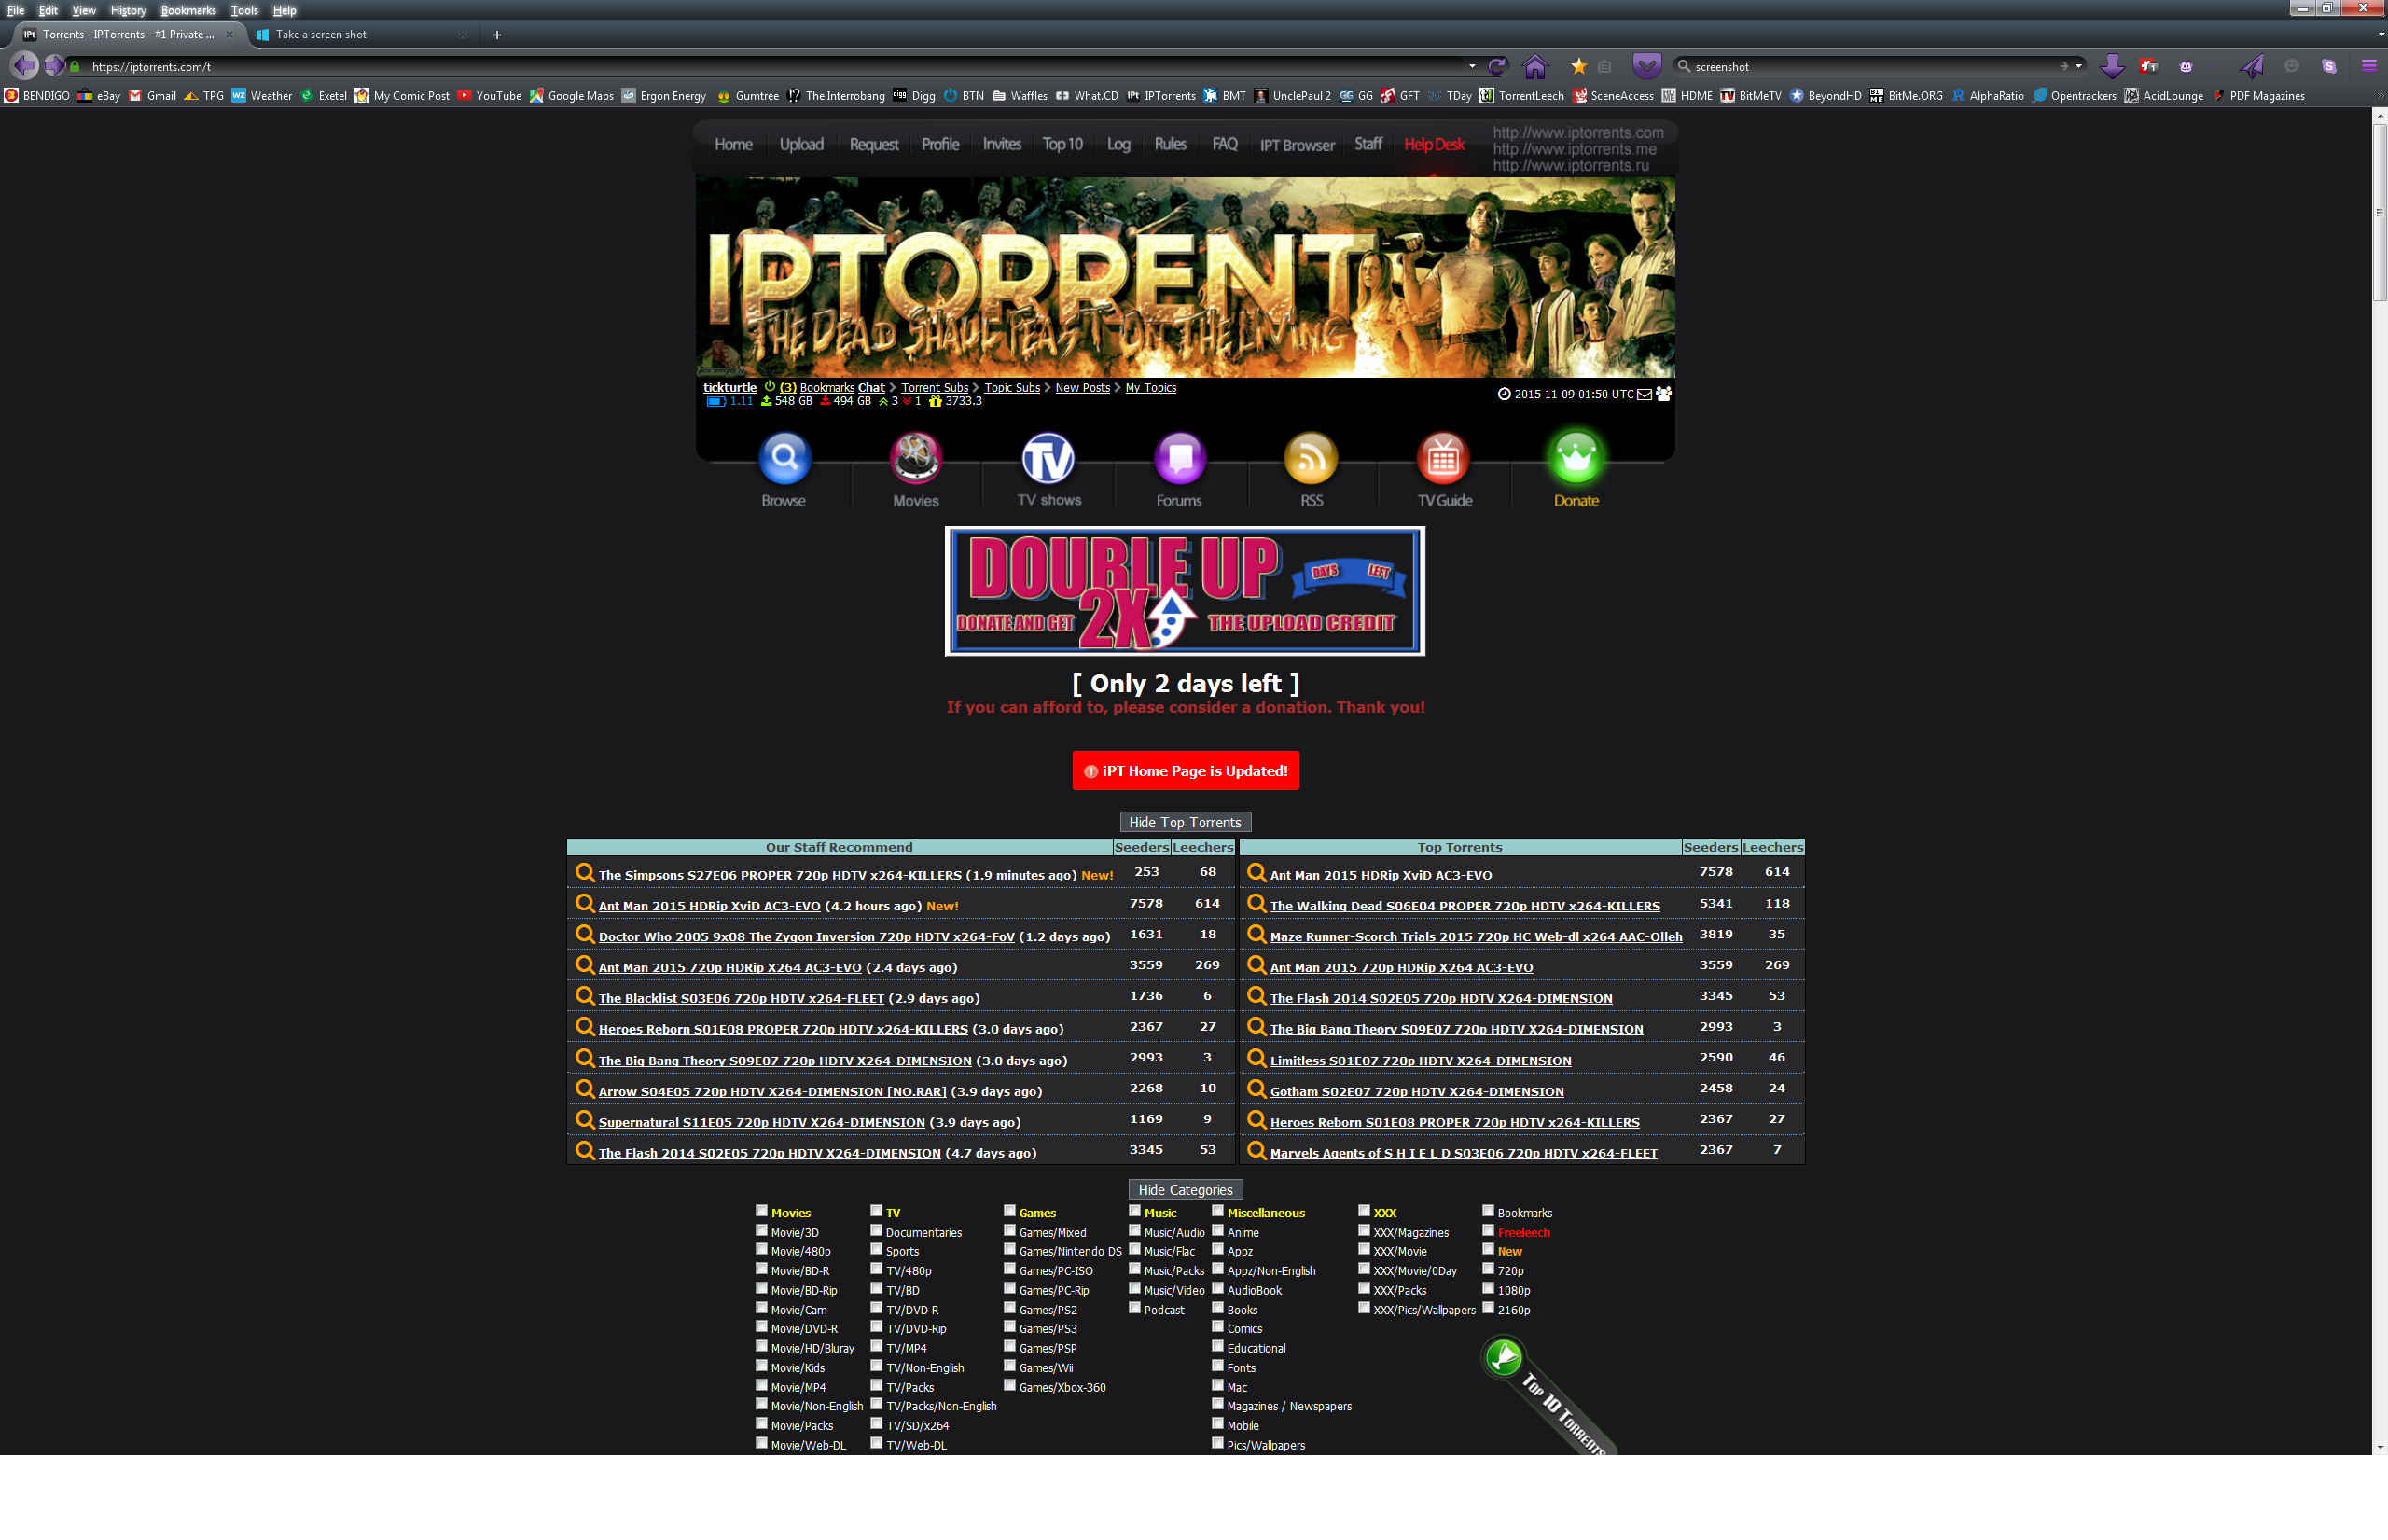Click the green Donate crown icon
The width and height of the screenshot is (2388, 1540).
(1576, 459)
